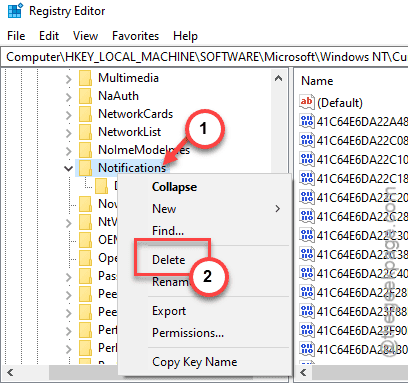Choose Copy Key Name in context menu
The image size is (408, 383).
[x=195, y=362]
